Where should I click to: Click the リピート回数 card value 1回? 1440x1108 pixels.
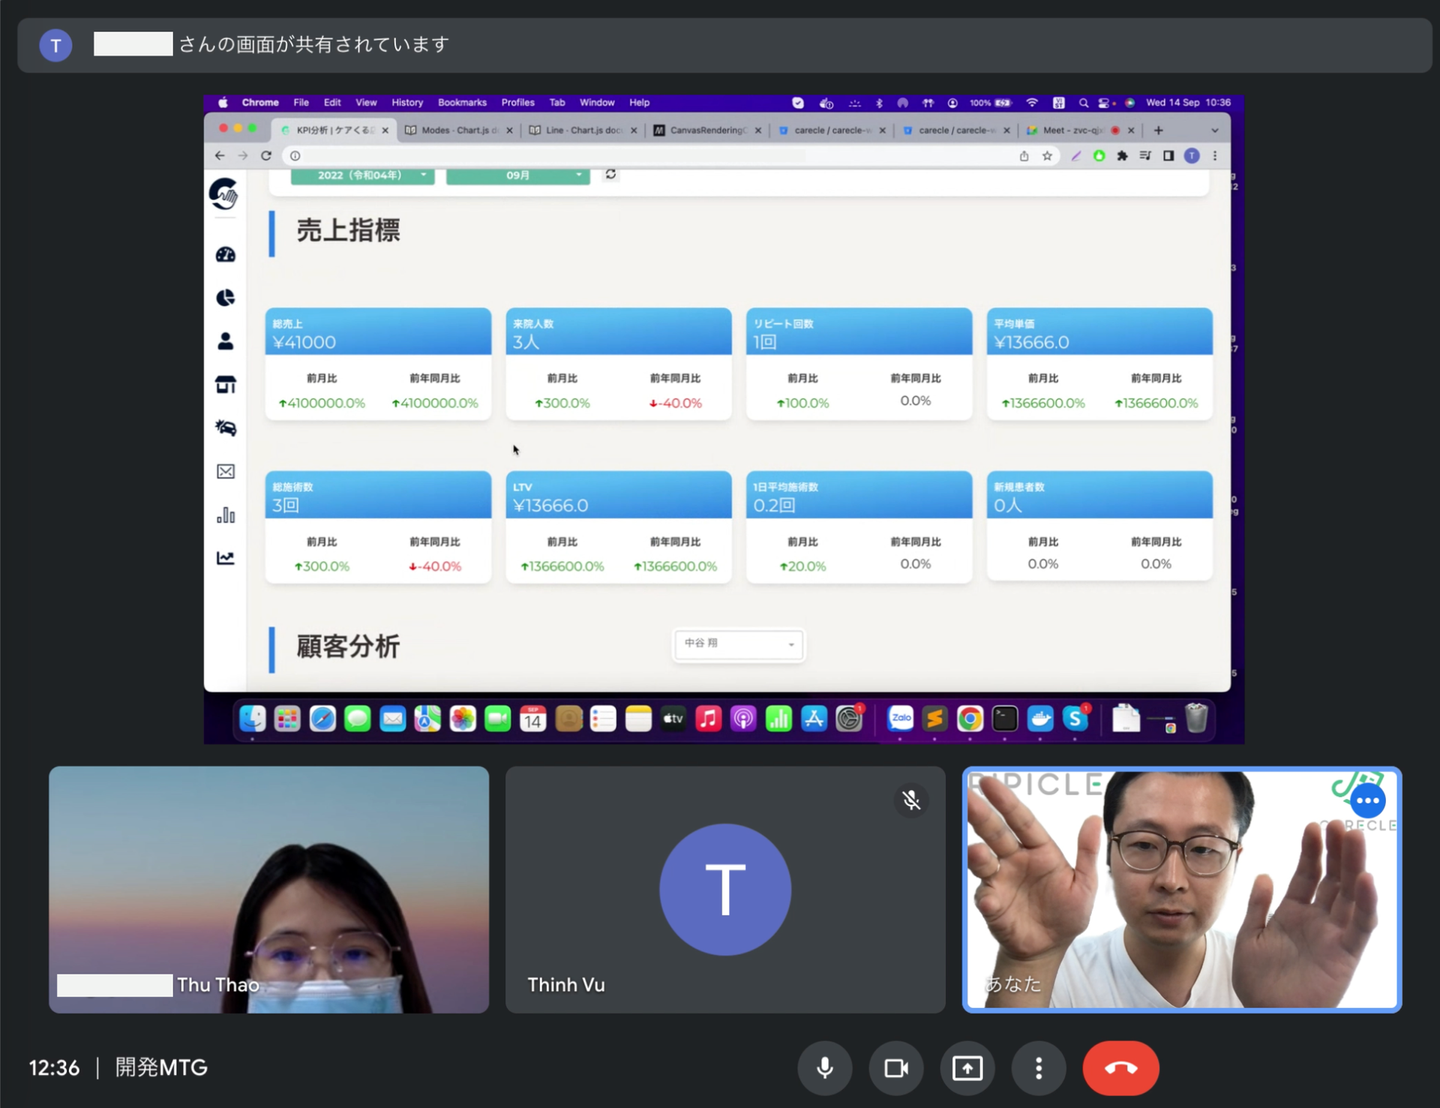click(x=765, y=342)
